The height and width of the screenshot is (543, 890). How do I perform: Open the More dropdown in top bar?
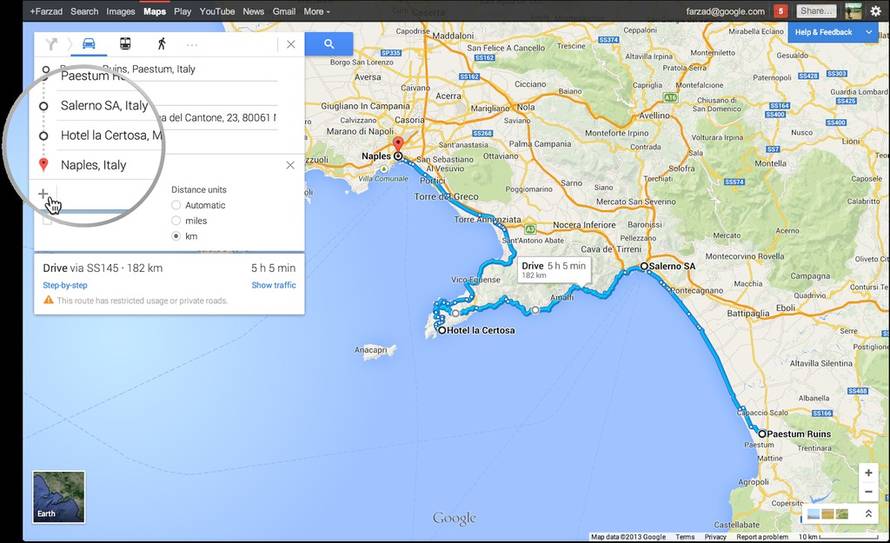316,11
